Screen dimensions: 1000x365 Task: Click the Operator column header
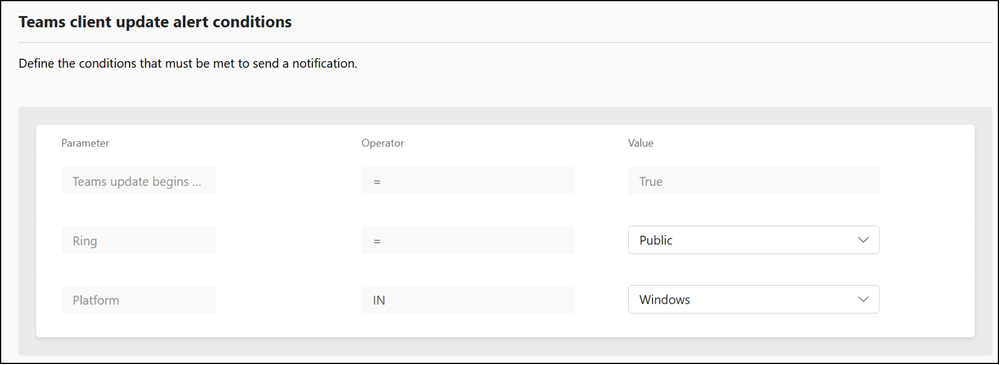pos(383,143)
